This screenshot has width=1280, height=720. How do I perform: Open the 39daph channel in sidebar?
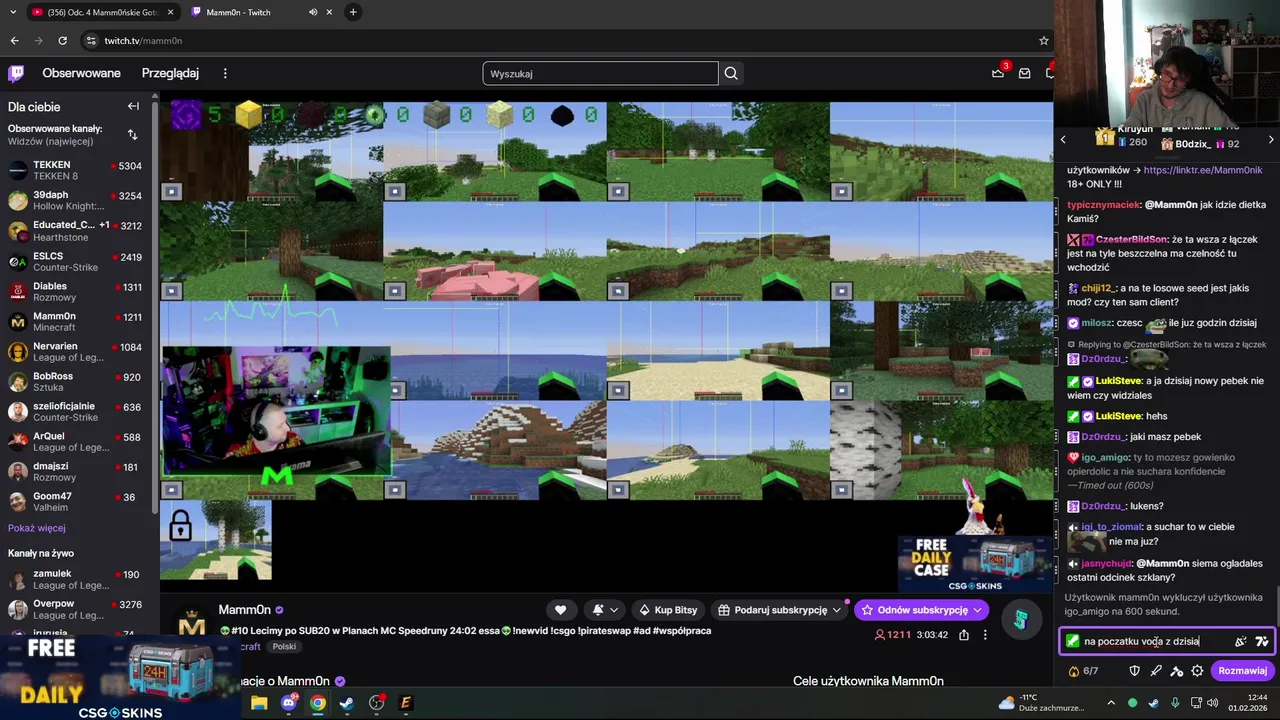pyautogui.click(x=75, y=200)
